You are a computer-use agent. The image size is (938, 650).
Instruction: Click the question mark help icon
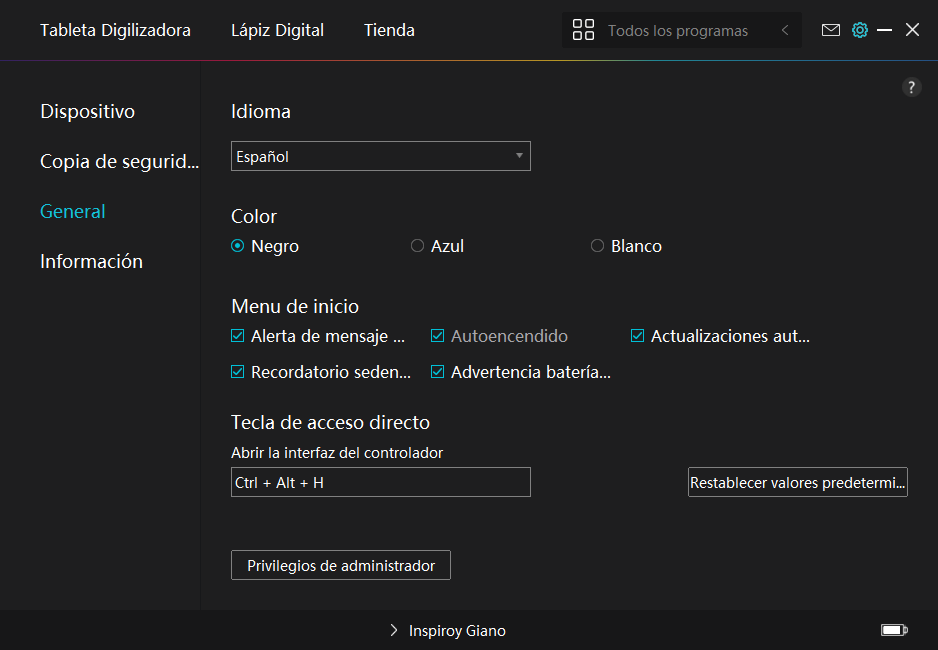tap(911, 87)
